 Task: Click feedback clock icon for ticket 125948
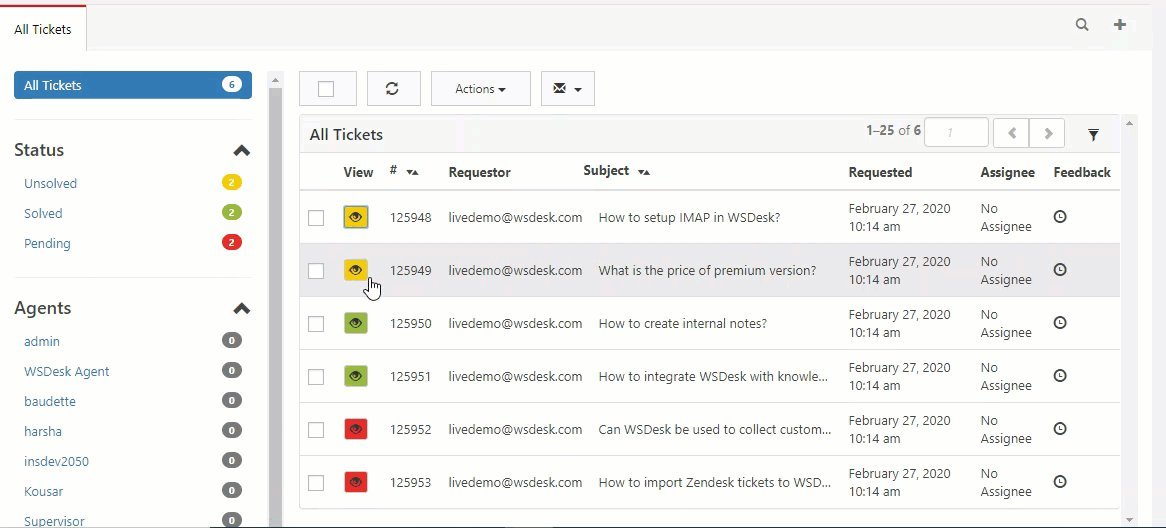tap(1060, 216)
